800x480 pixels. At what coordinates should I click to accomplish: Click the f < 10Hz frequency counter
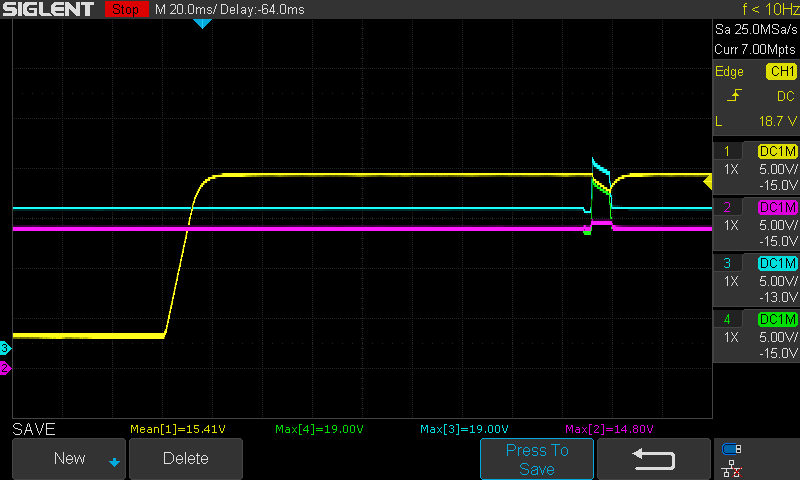click(770, 9)
